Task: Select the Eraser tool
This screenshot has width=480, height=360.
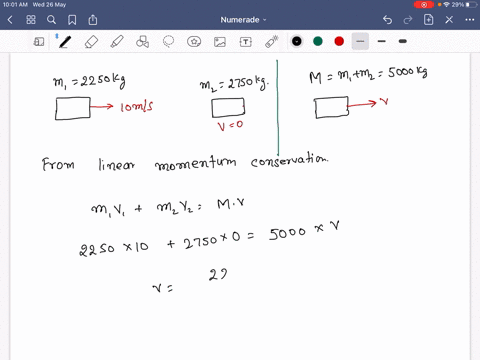Action: tap(91, 42)
